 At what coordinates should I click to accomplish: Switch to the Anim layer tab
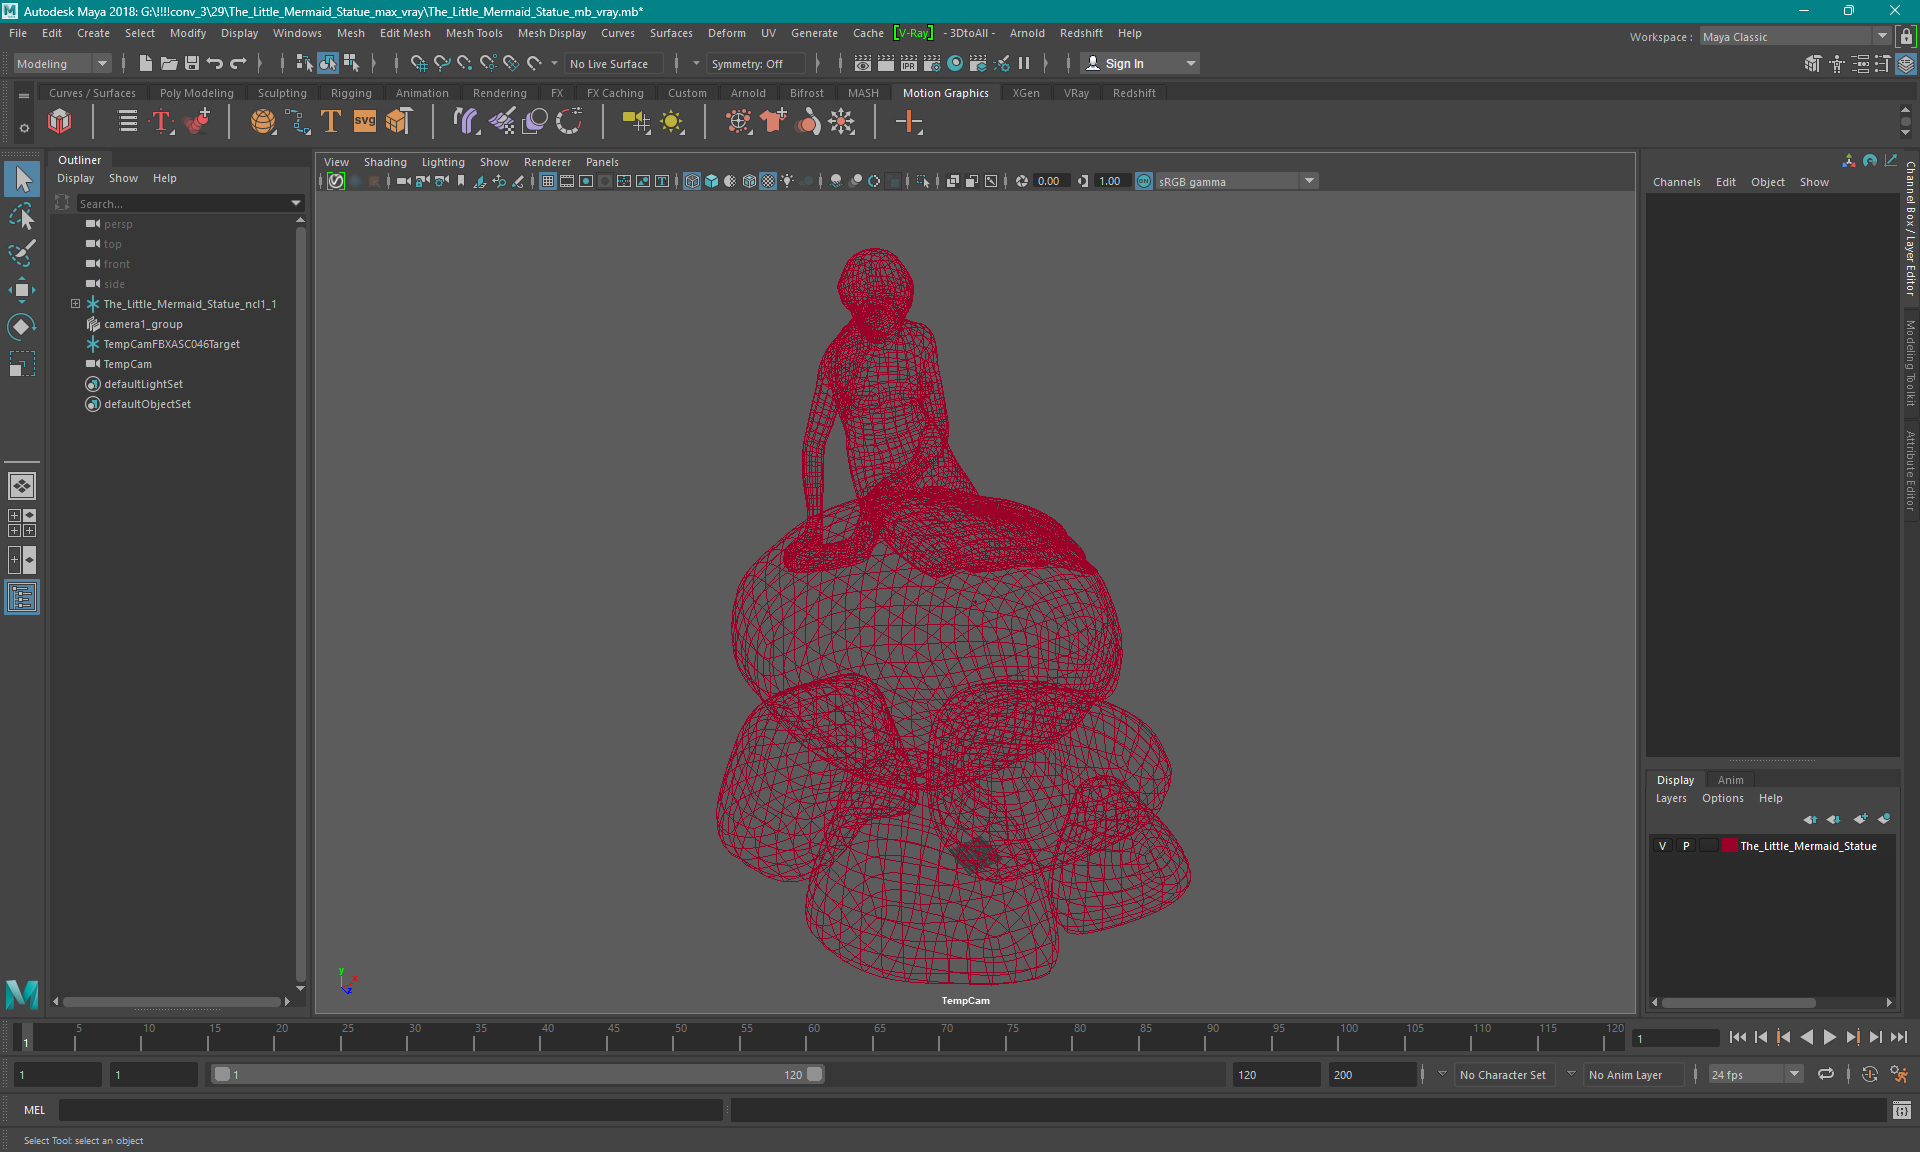tap(1730, 780)
